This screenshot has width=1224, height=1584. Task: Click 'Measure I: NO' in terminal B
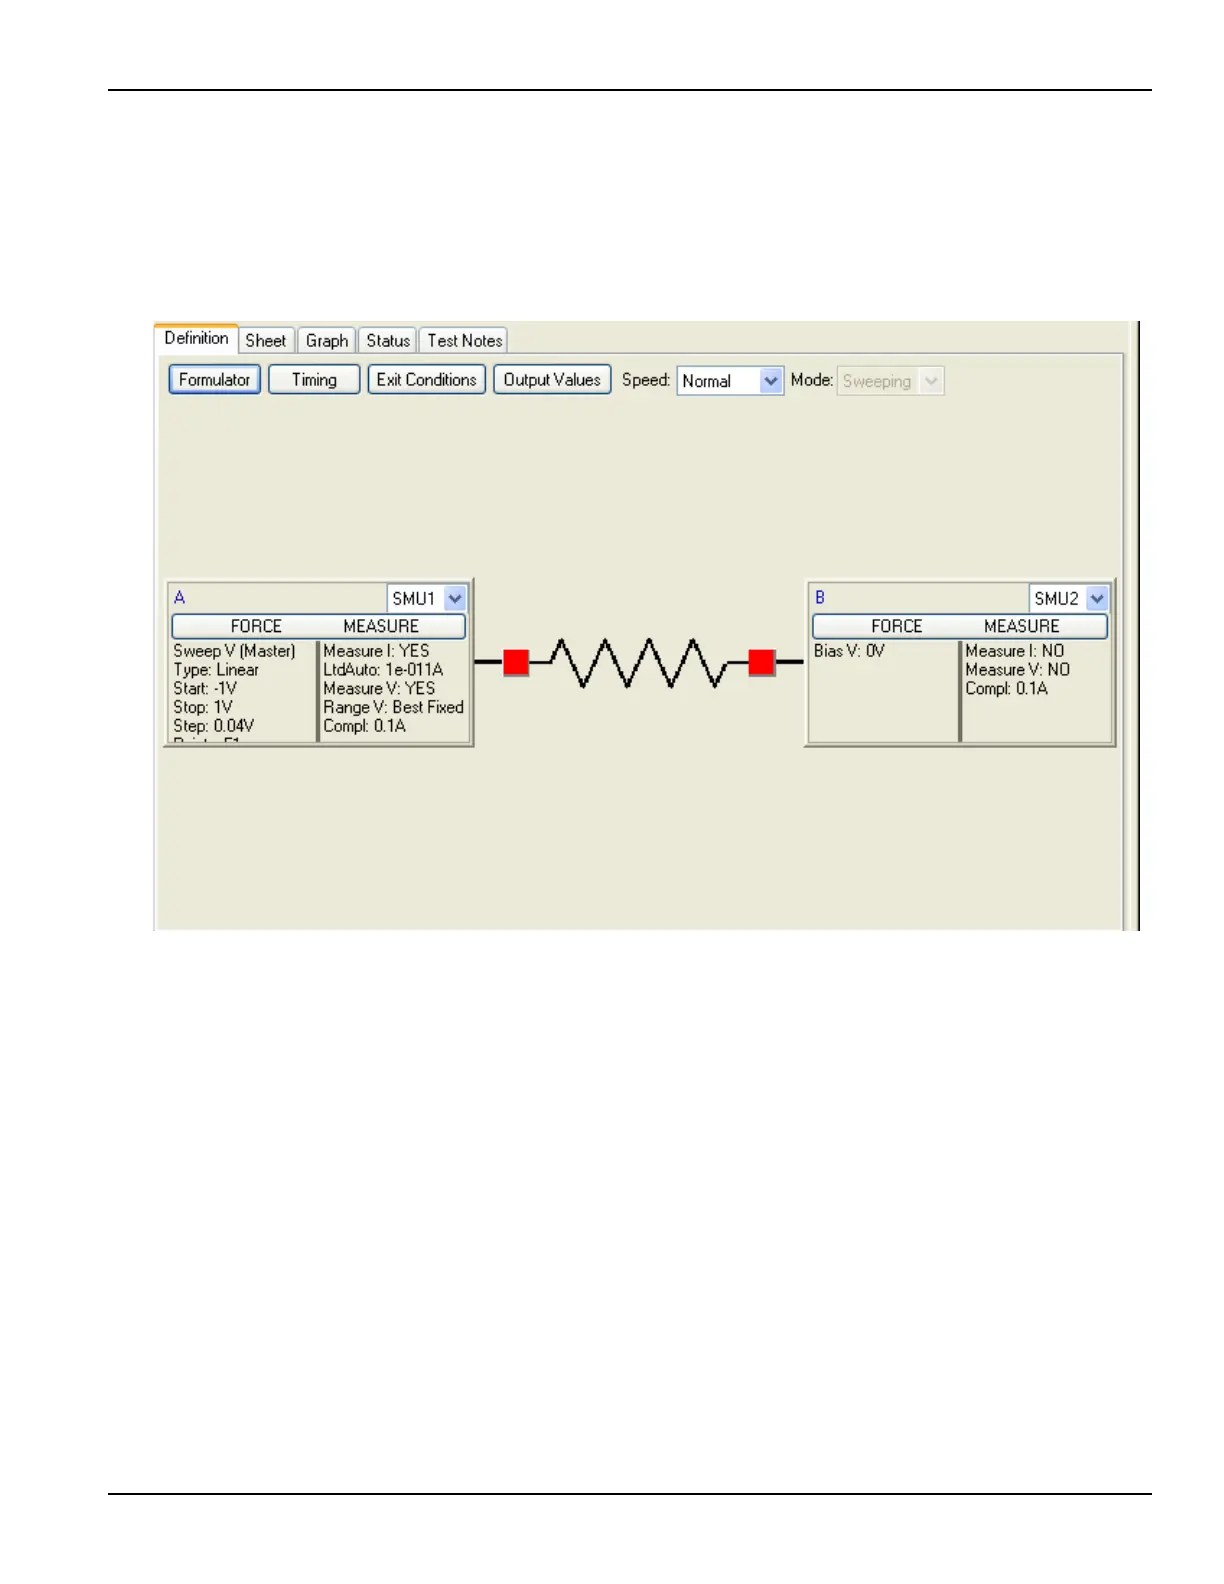pos(1015,651)
